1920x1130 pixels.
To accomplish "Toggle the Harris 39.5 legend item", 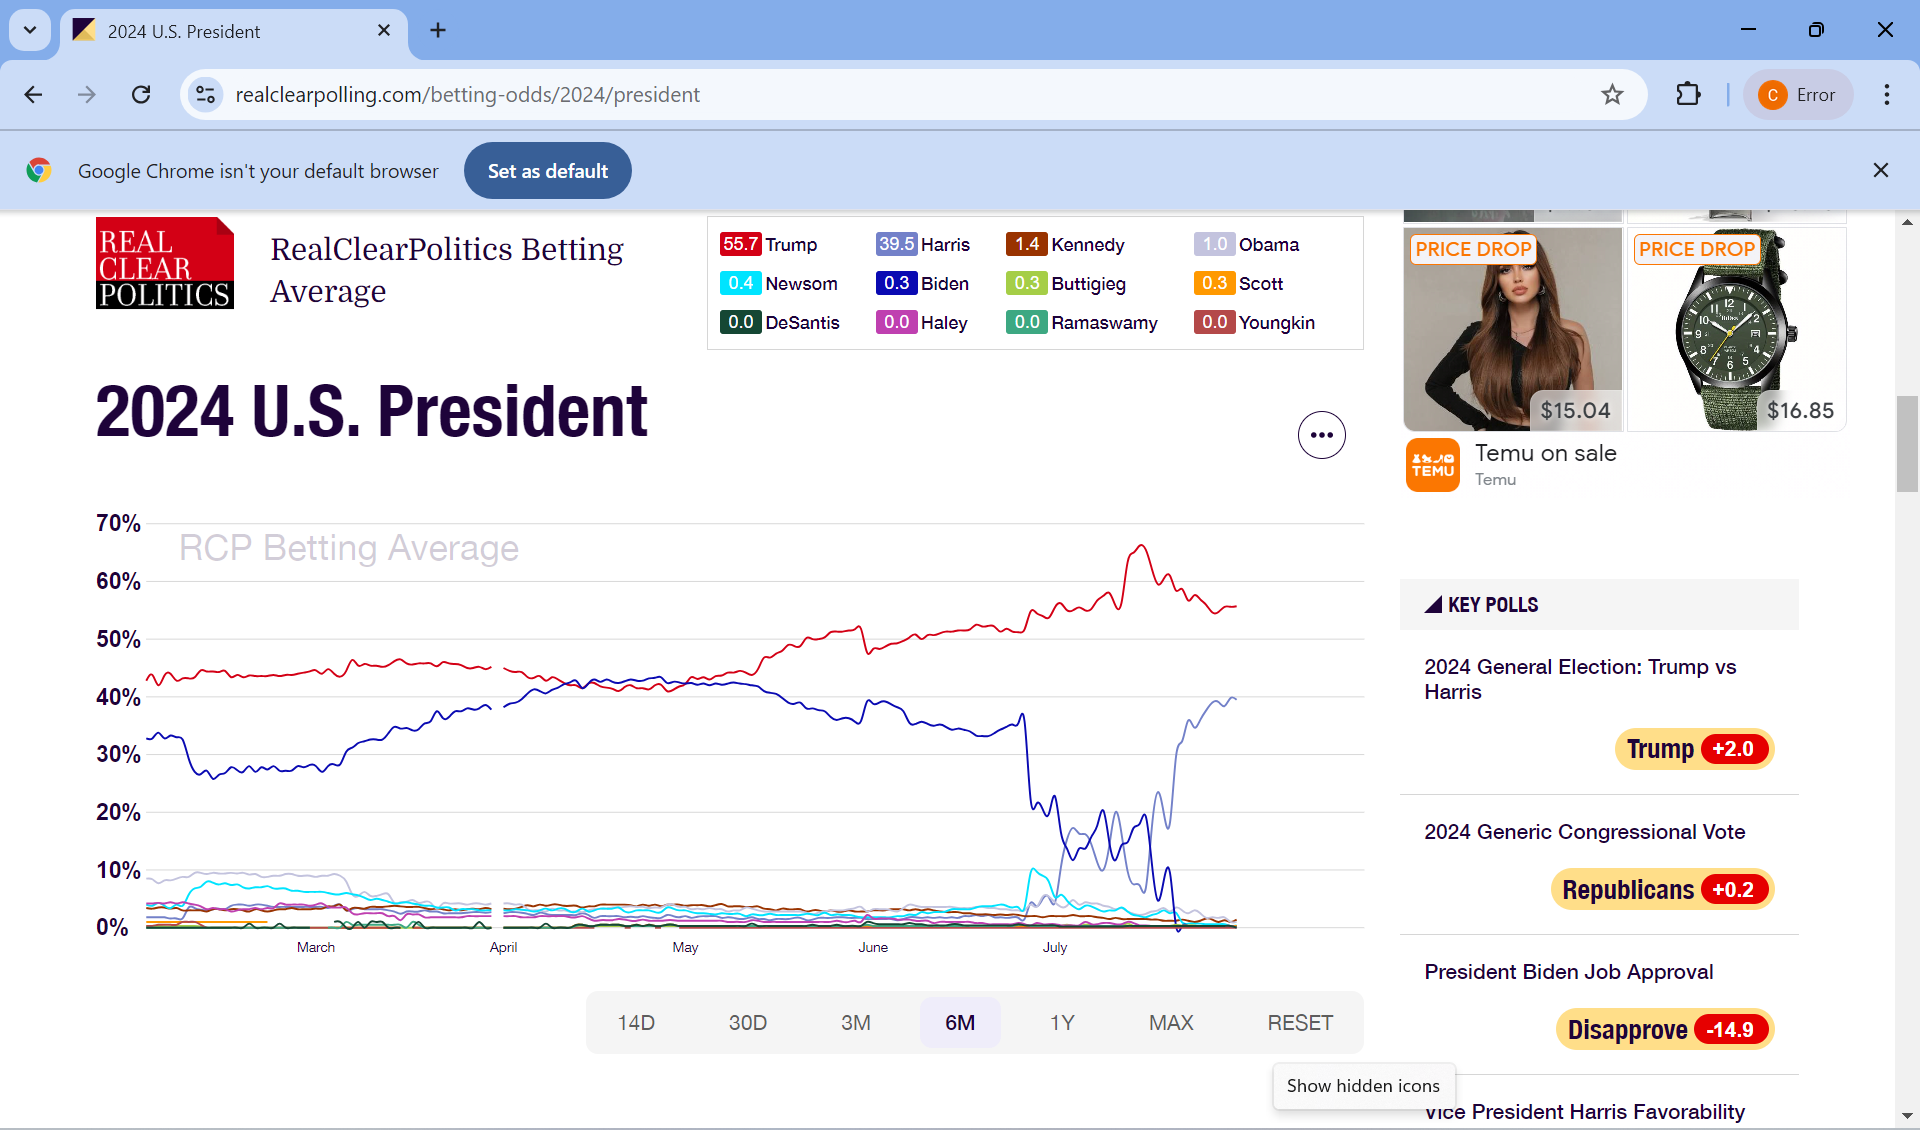I will (x=923, y=245).
